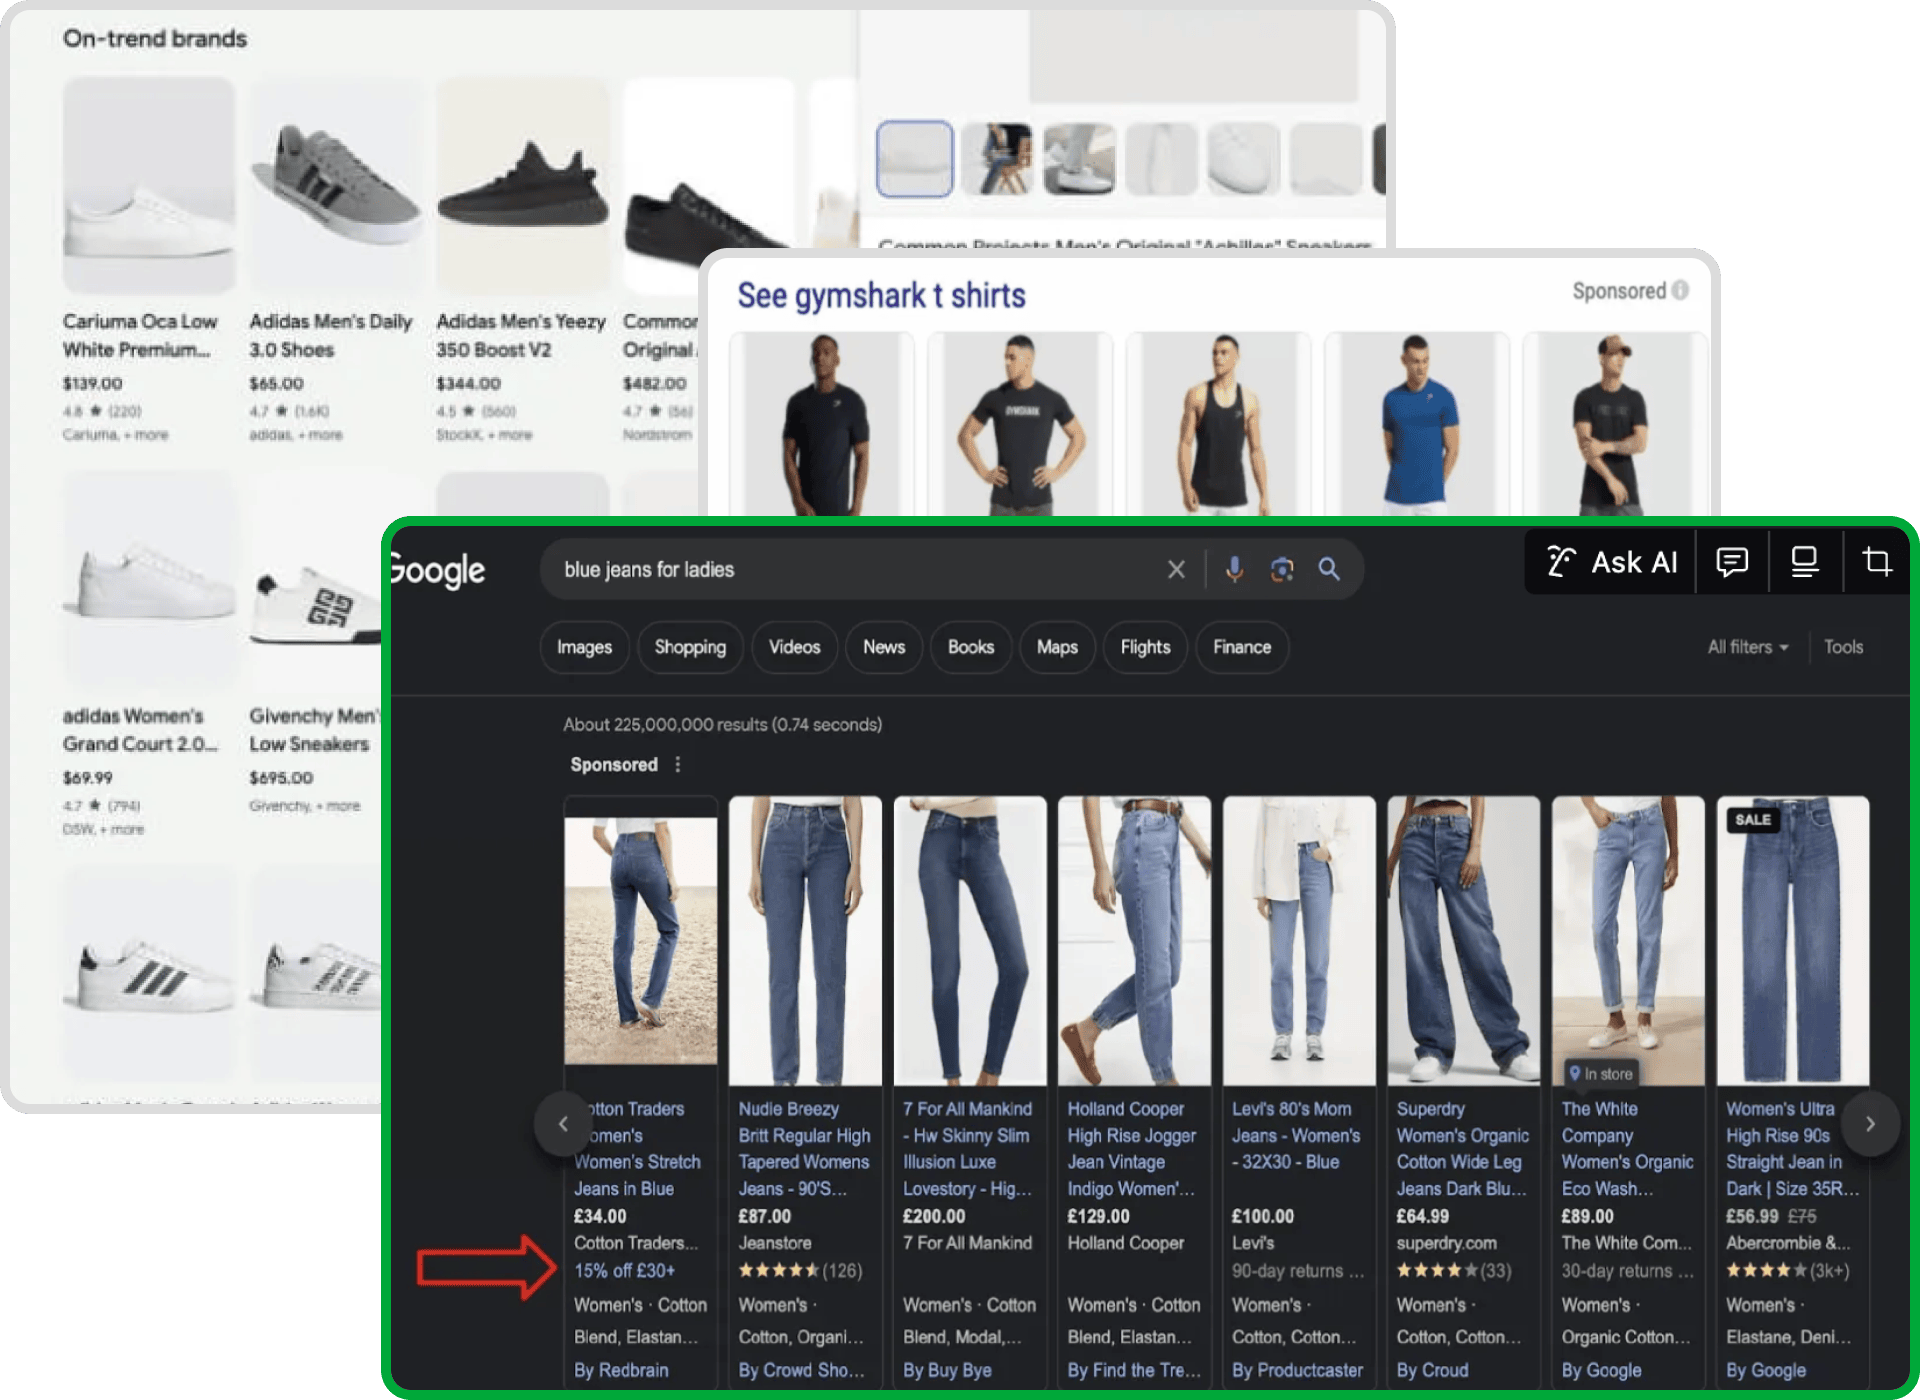
Task: Open Superdry Women's Organic Cotton Wide Leg listing
Action: click(1462, 1149)
